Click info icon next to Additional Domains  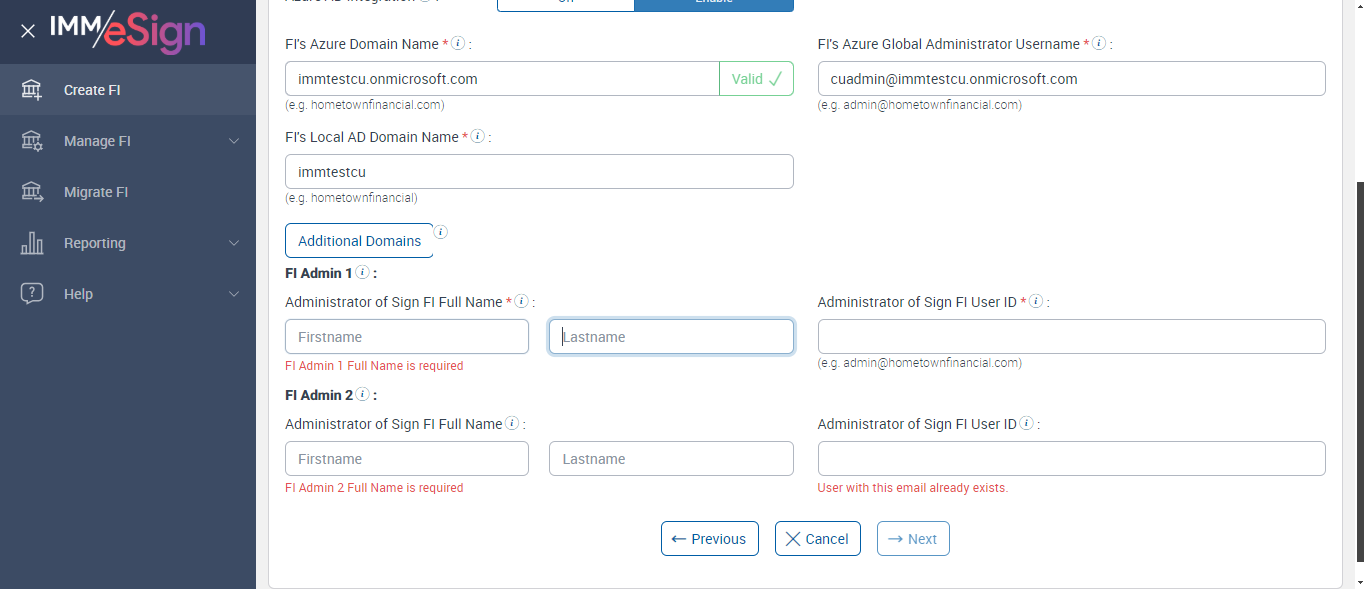point(440,233)
